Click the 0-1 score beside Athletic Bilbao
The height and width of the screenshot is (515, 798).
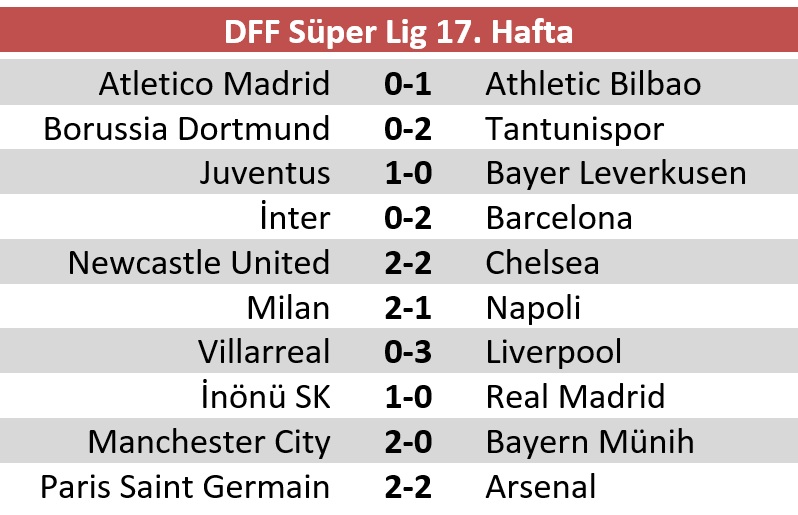coord(408,83)
